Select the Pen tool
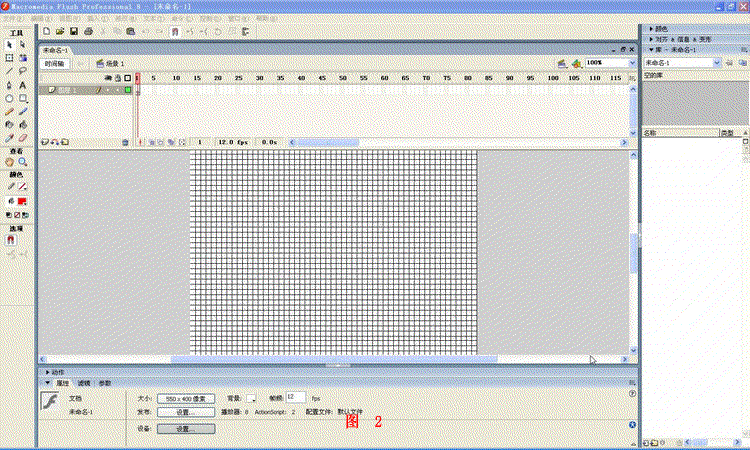 tap(10, 85)
